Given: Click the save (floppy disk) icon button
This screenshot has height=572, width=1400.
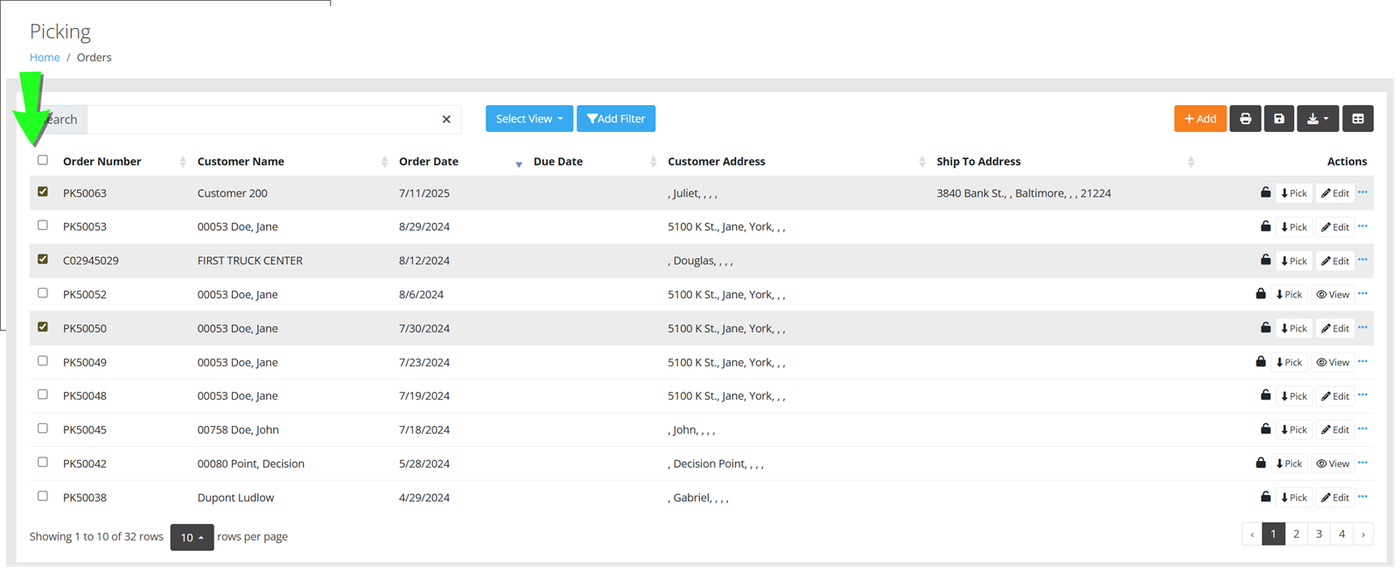Looking at the screenshot, I should point(1279,119).
